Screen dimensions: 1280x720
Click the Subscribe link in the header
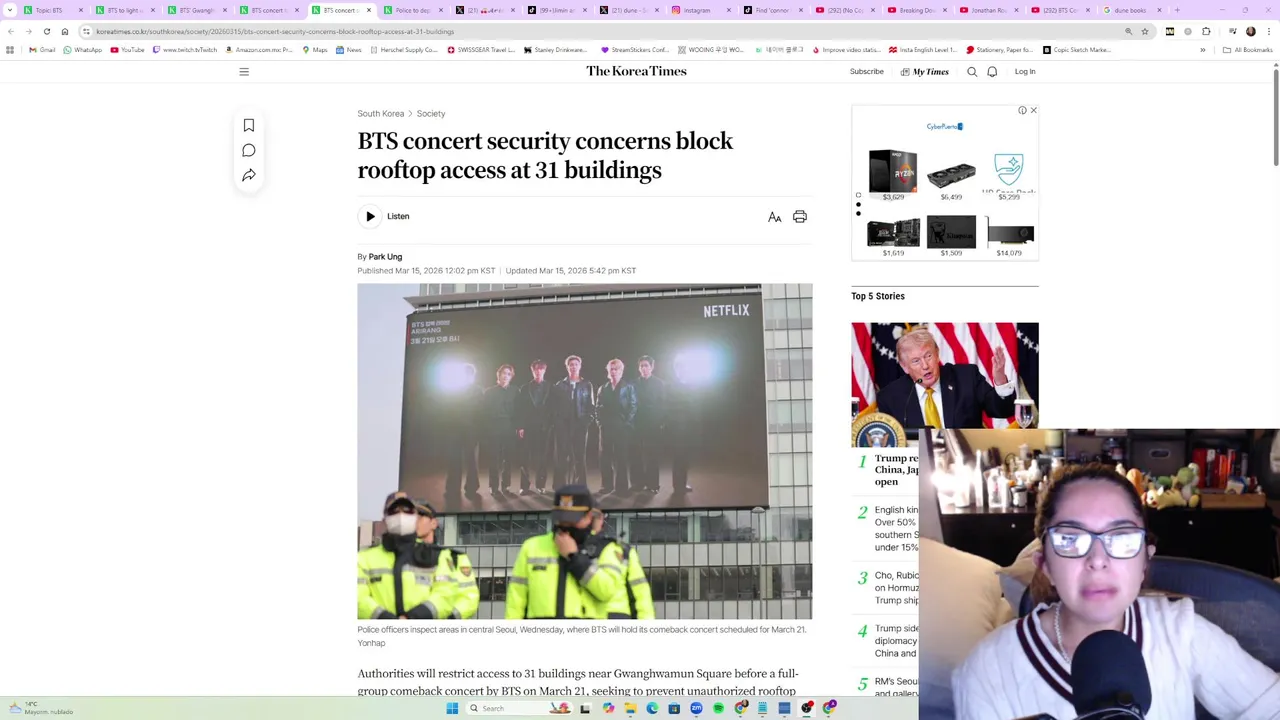click(867, 72)
